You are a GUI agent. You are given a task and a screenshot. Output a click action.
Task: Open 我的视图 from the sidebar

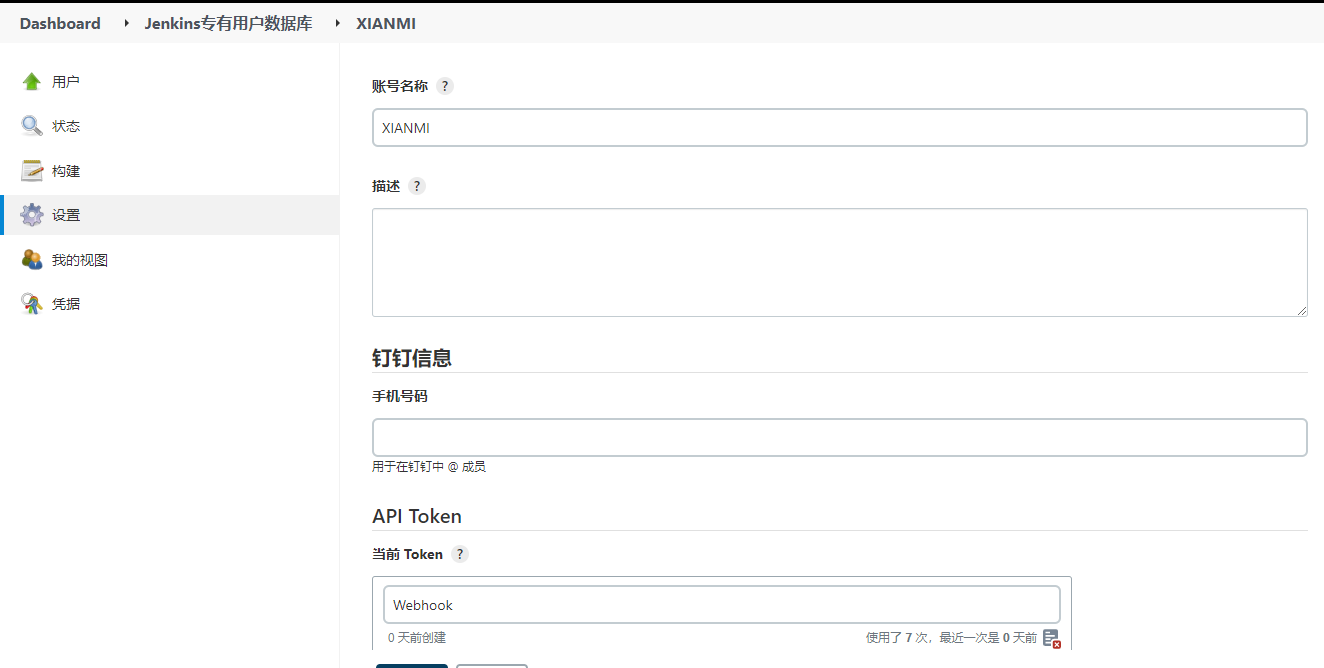(64, 260)
